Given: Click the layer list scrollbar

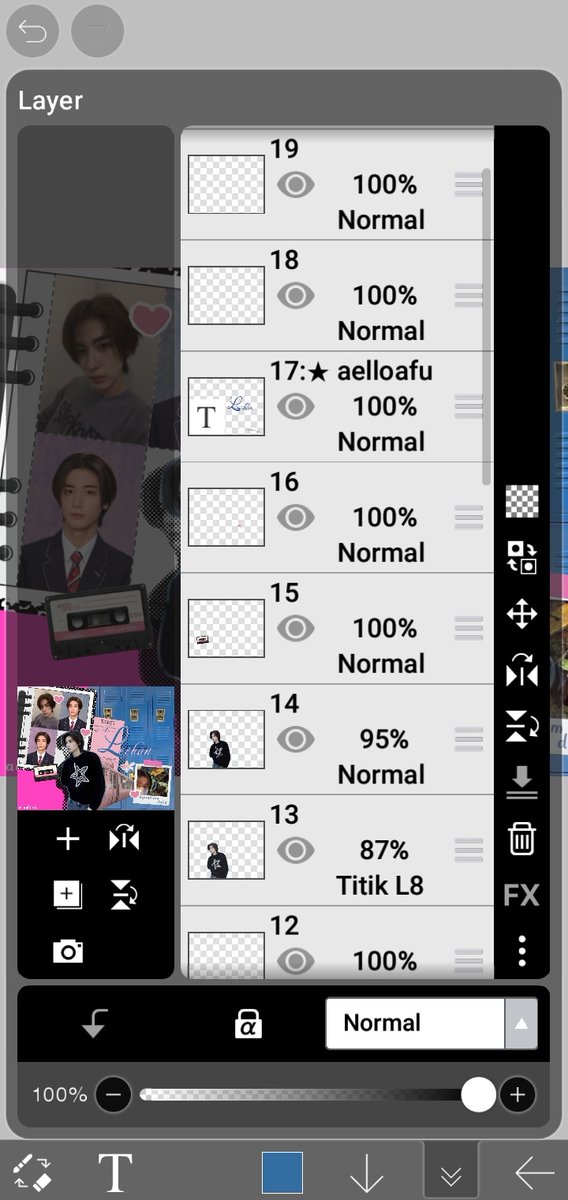Looking at the screenshot, I should pyautogui.click(x=486, y=325).
